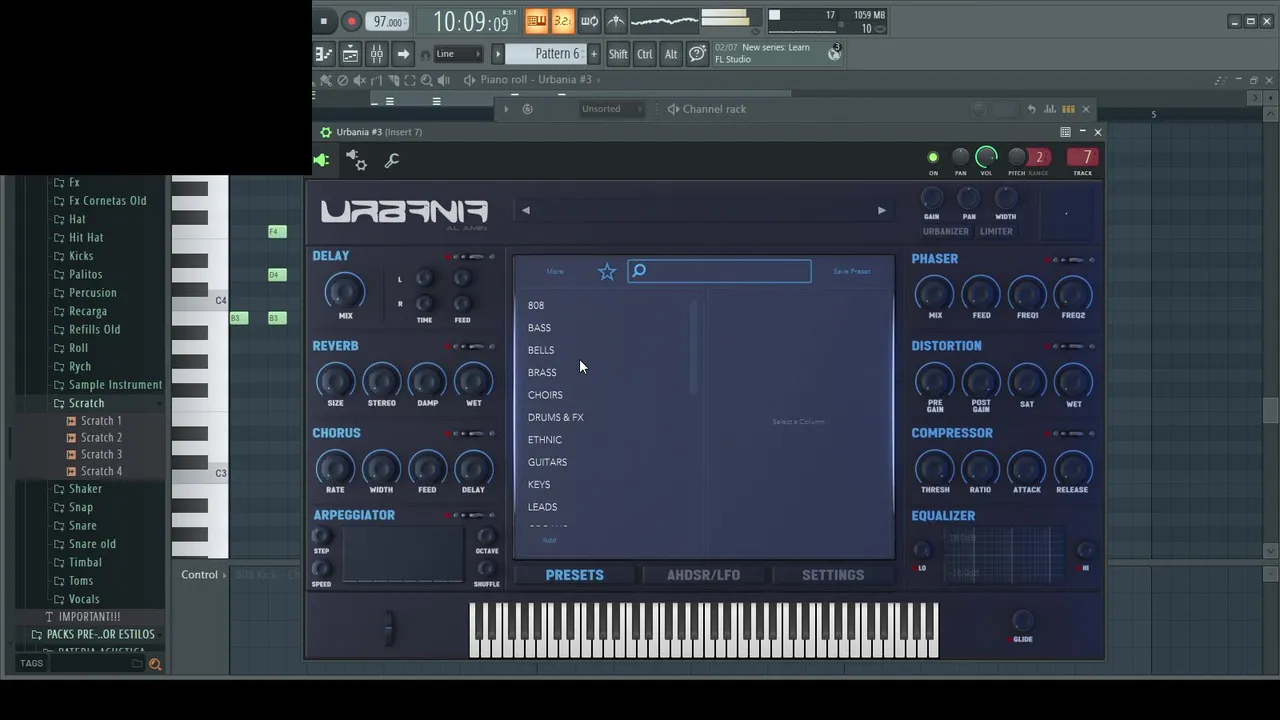Expand the Snare folder in browser
This screenshot has height=720, width=1280.
click(83, 526)
